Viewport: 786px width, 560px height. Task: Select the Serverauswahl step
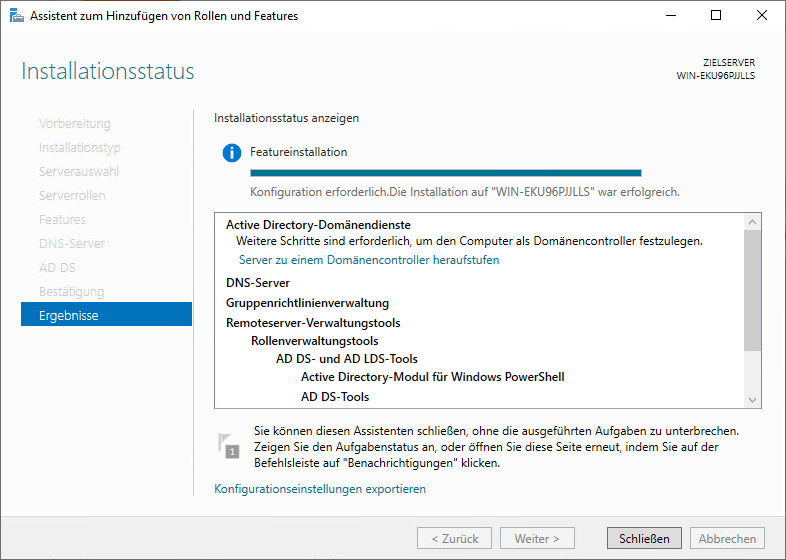(x=79, y=171)
